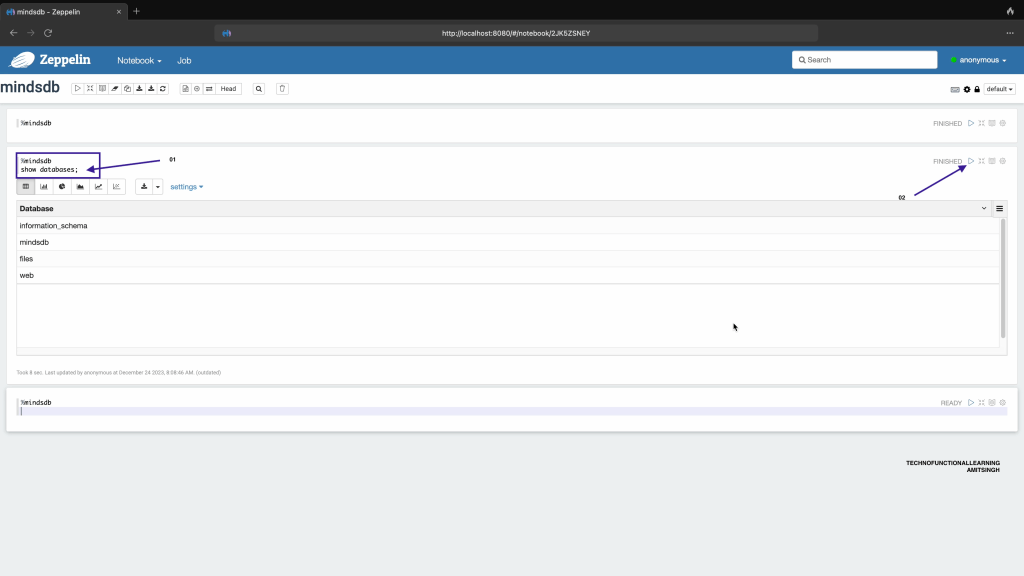Screen dimensions: 1024x576
Task: Open the anonymous user dropdown
Action: pos(979,60)
